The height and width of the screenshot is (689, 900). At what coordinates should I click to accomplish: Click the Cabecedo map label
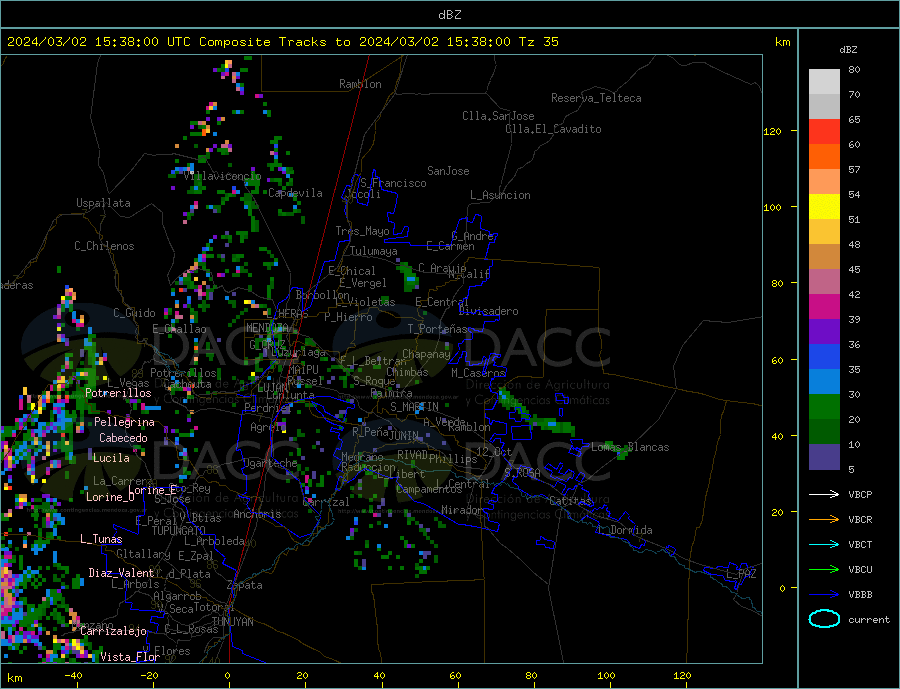pos(123,438)
